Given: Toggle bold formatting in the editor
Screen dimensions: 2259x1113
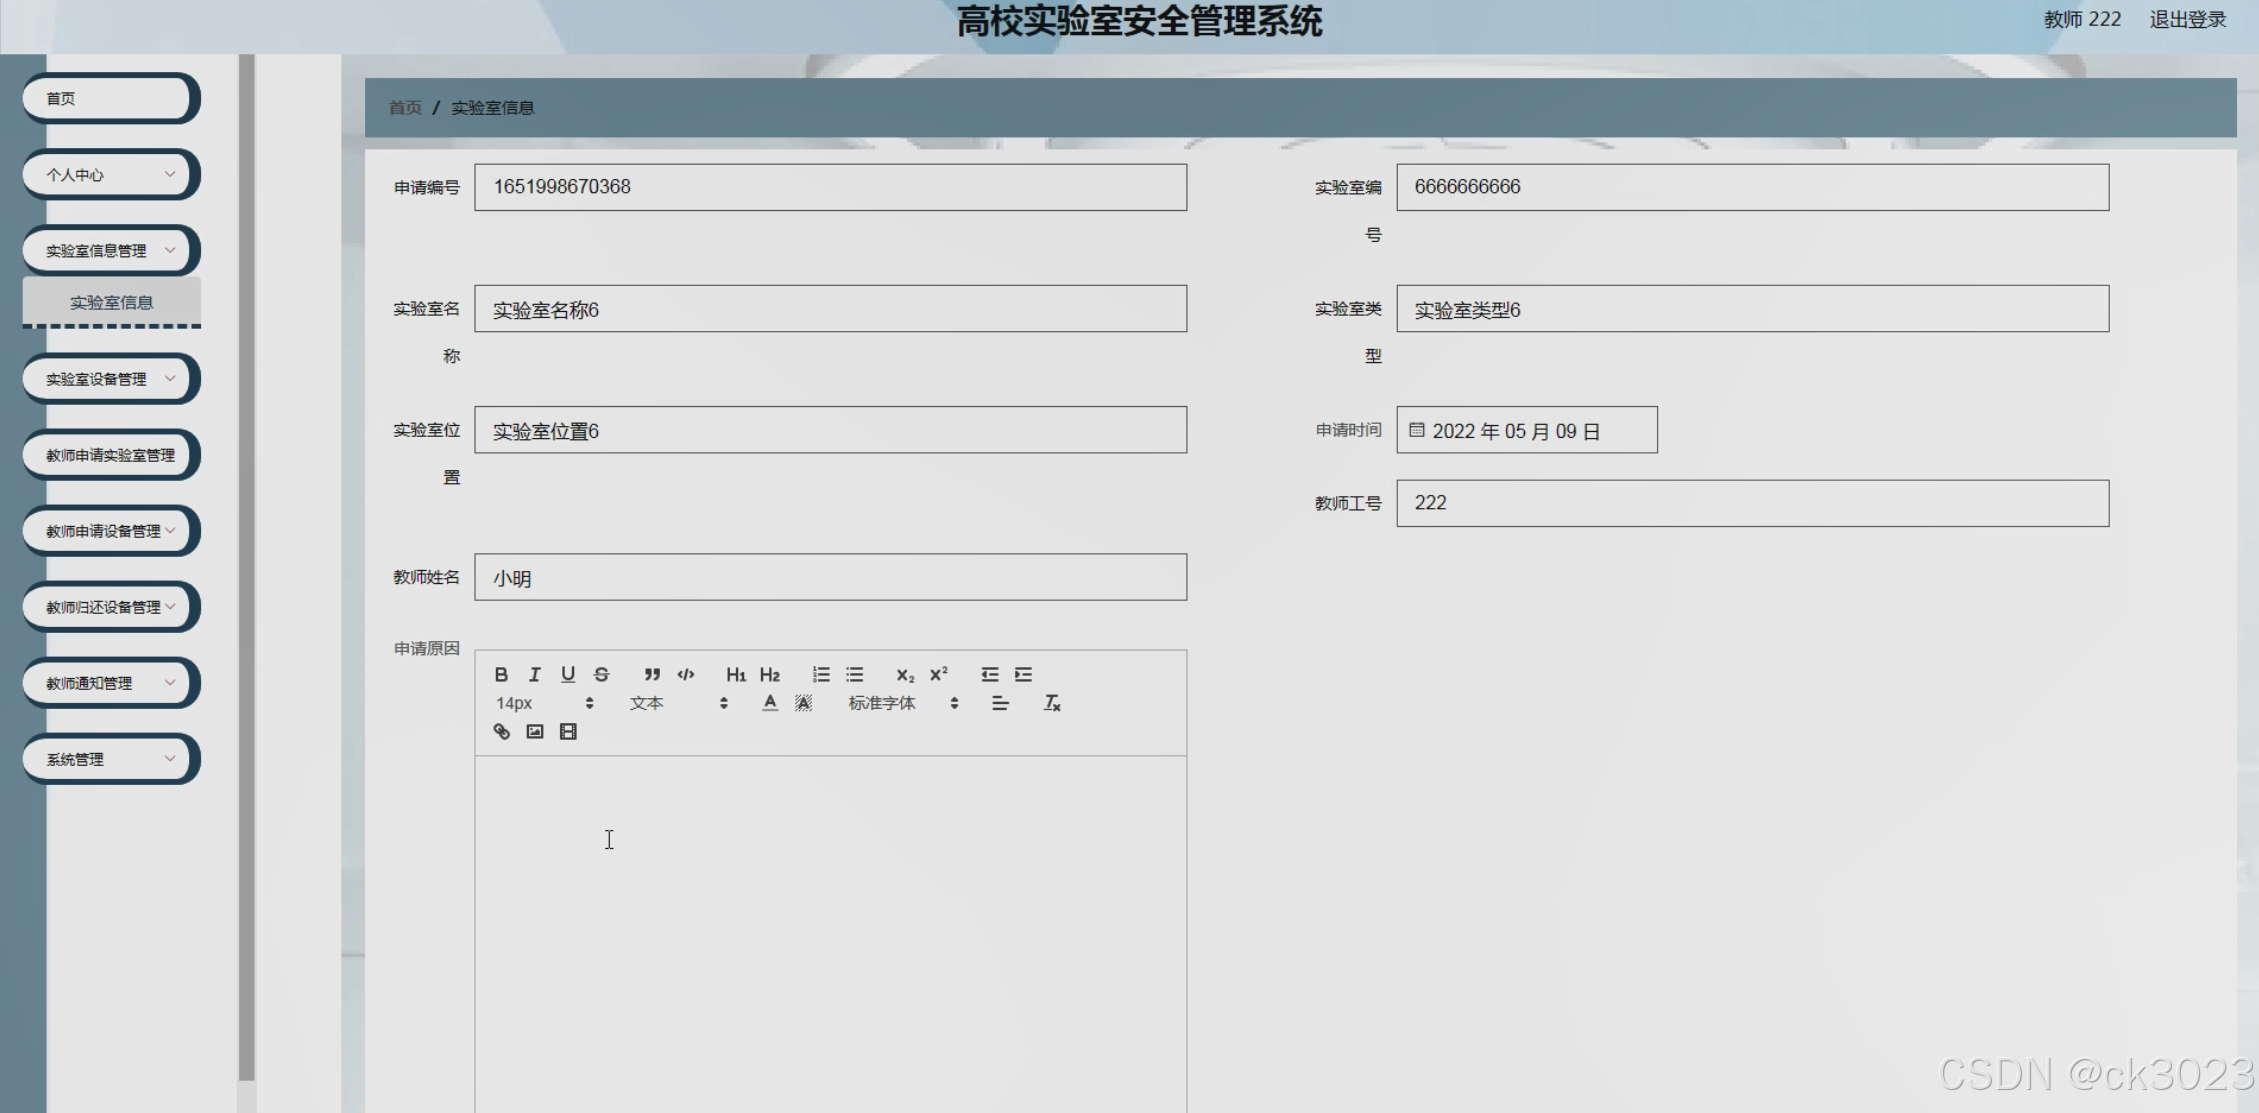Looking at the screenshot, I should (x=501, y=674).
